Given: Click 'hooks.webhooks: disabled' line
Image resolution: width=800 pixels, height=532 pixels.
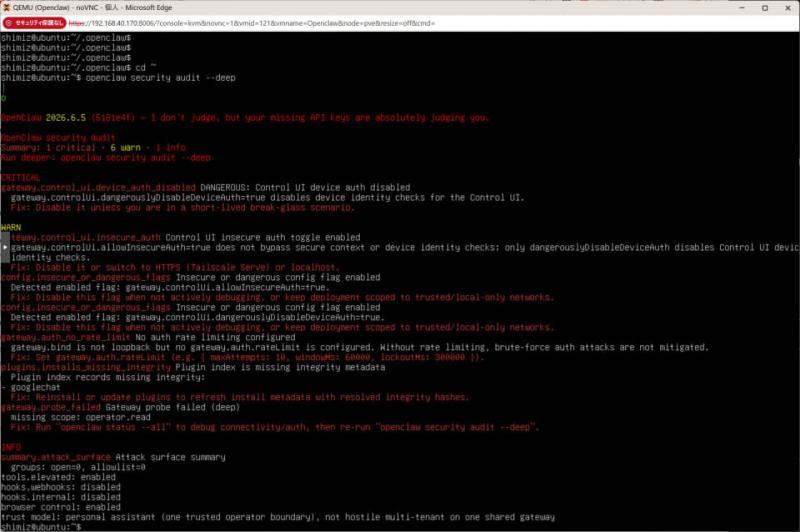Looking at the screenshot, I should coord(61,487).
